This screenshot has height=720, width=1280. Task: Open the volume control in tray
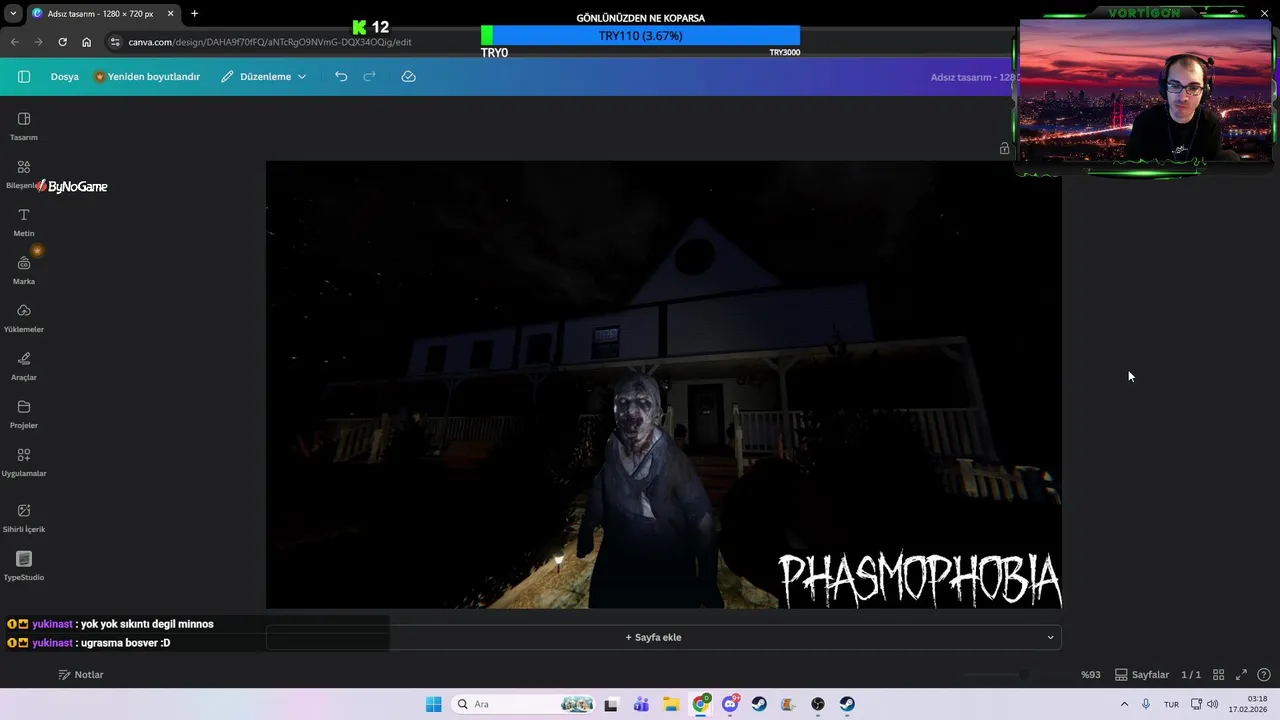point(1212,704)
